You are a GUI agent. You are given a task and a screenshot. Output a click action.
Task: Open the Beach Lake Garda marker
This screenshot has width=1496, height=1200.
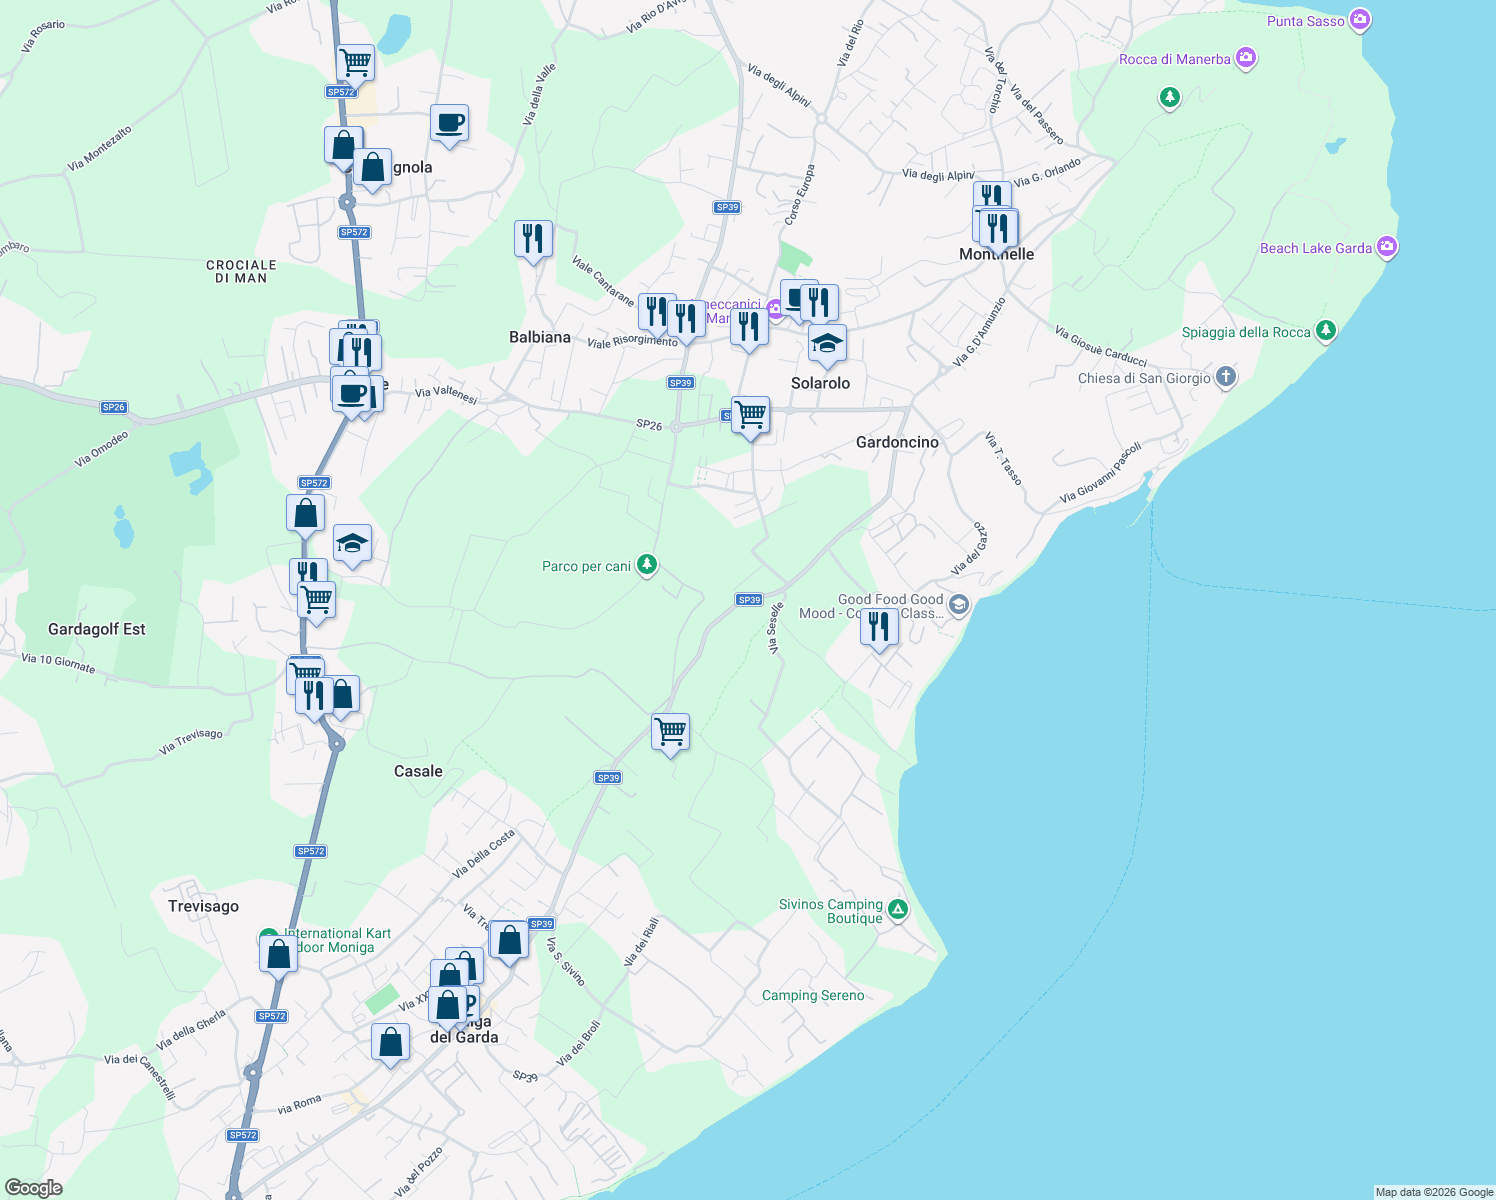[x=1386, y=247]
